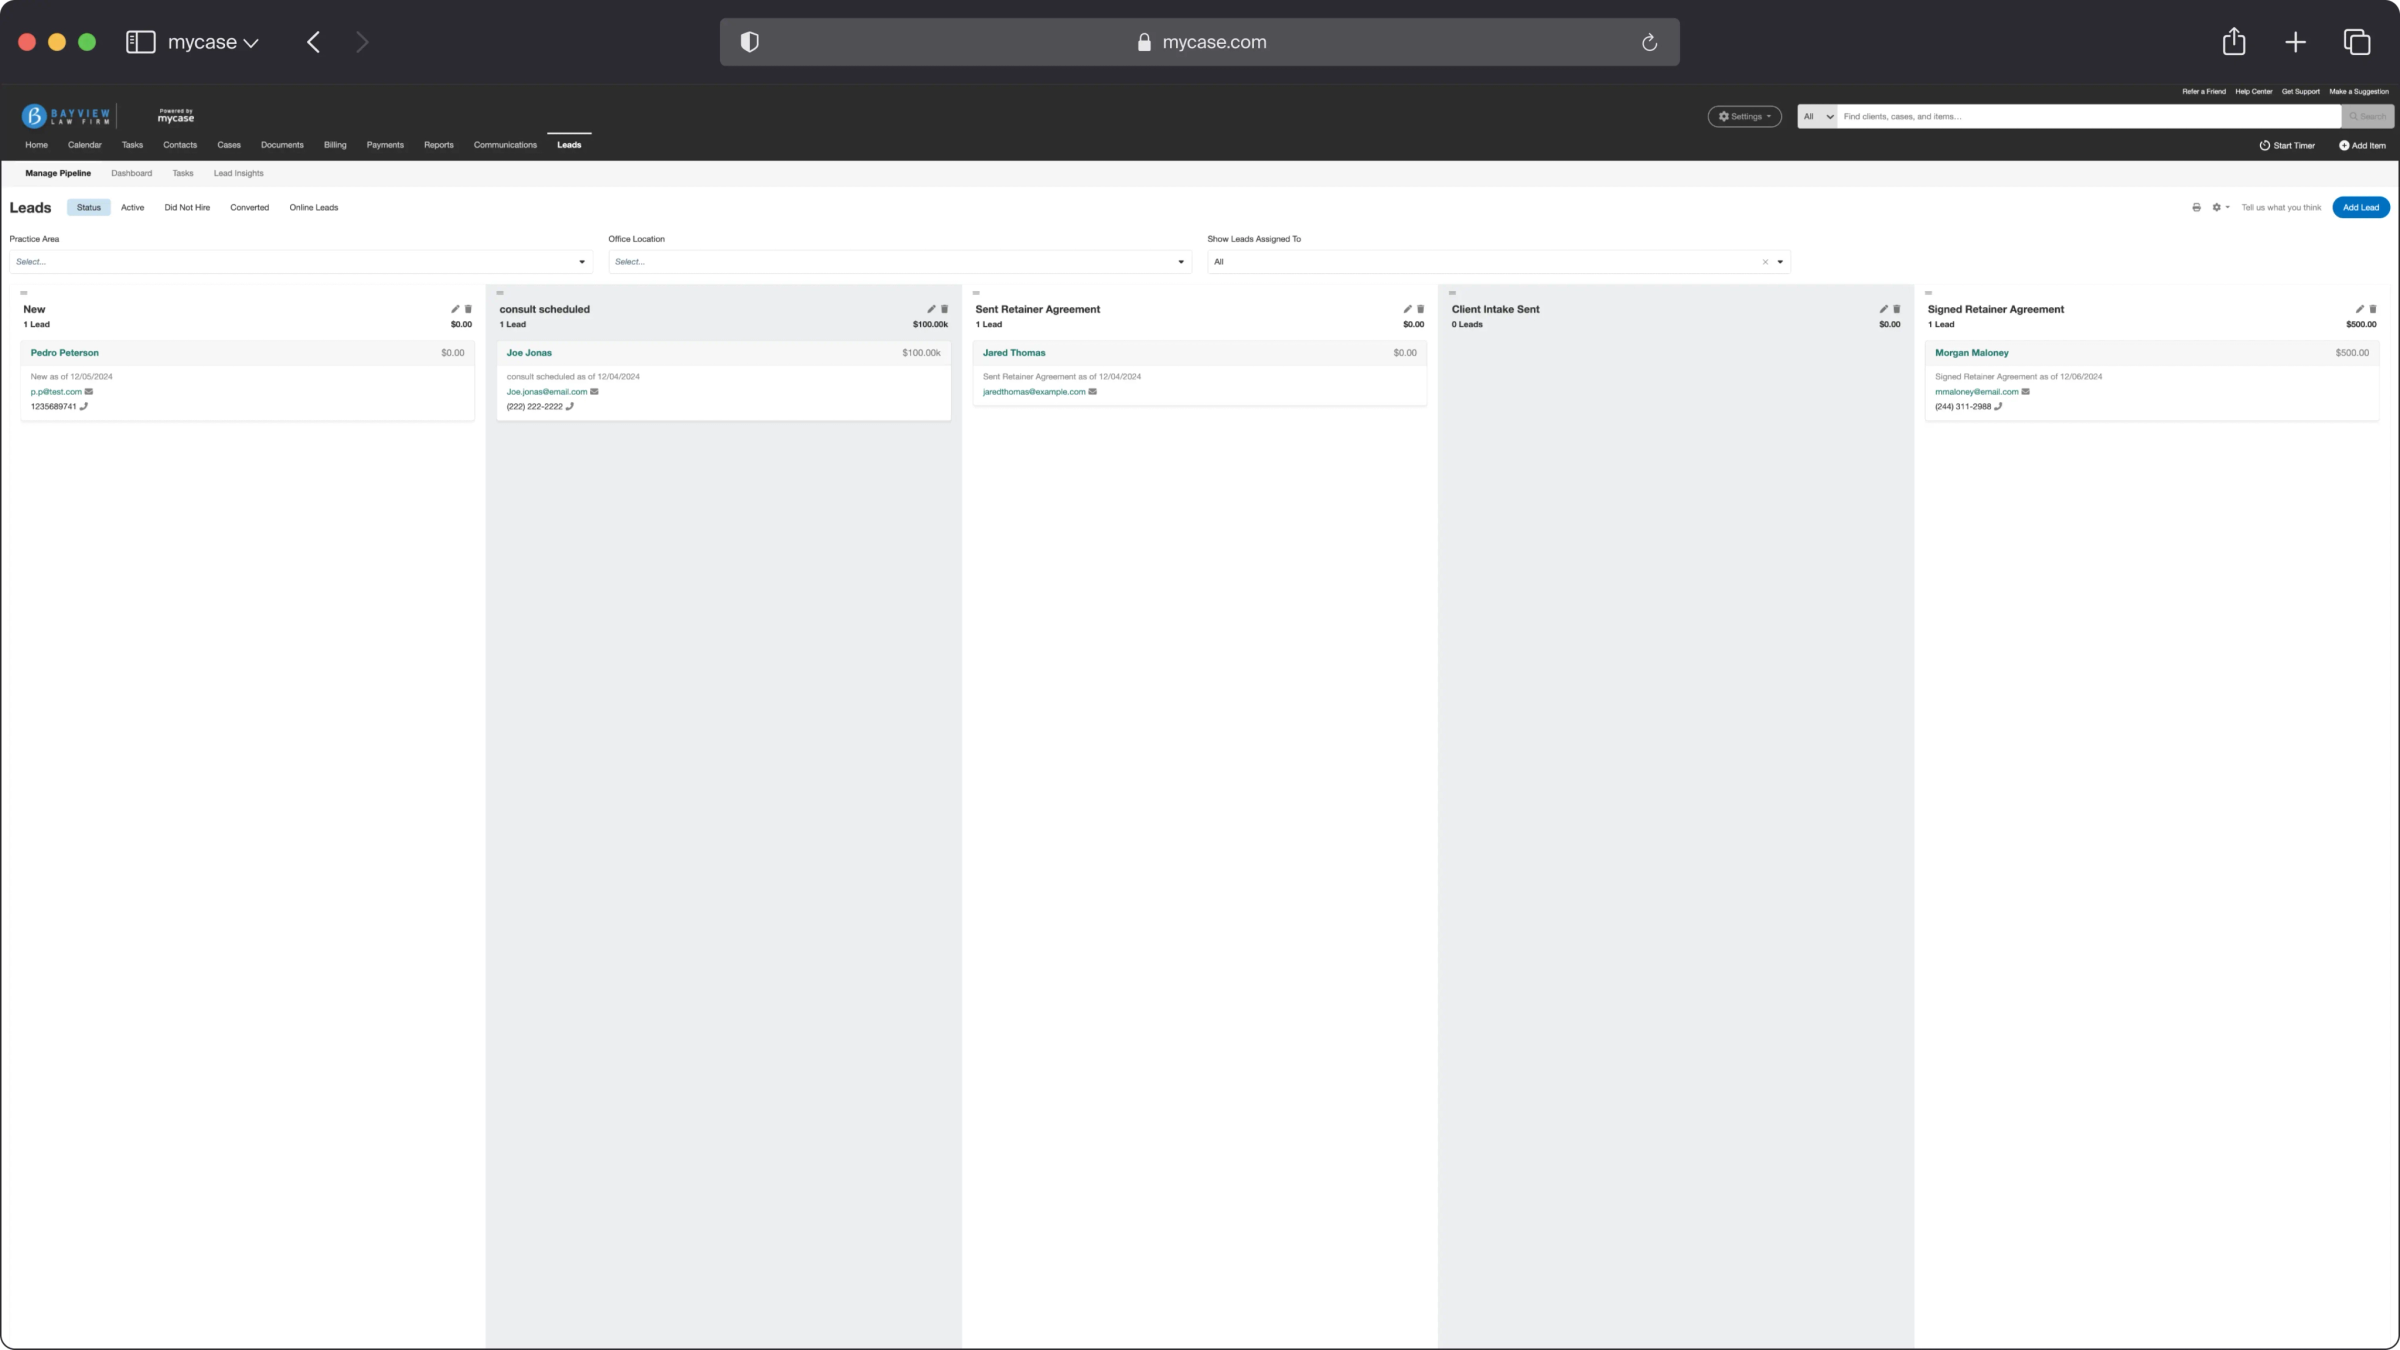Click the pencil icon on 'Signed Retainer Agreement' column
This screenshot has height=1350, width=2400.
point(2359,309)
